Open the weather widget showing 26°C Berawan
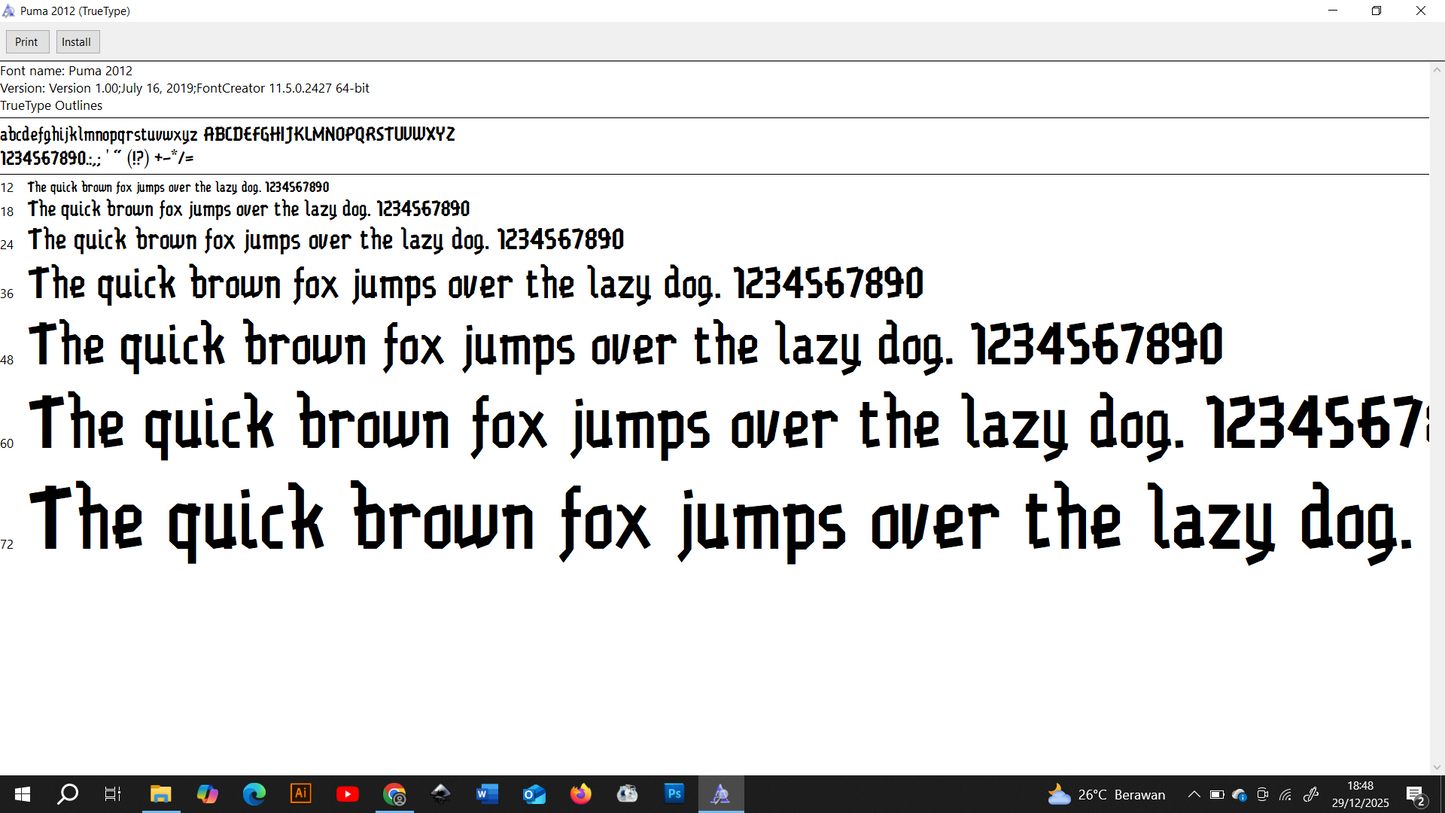Screen dimensions: 1445x813 [x=1106, y=795]
